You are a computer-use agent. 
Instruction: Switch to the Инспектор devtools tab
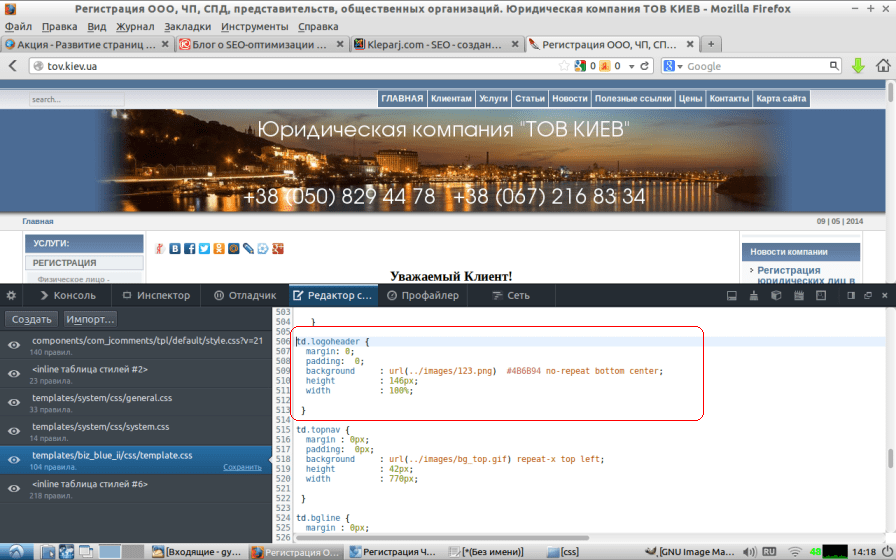click(x=156, y=295)
